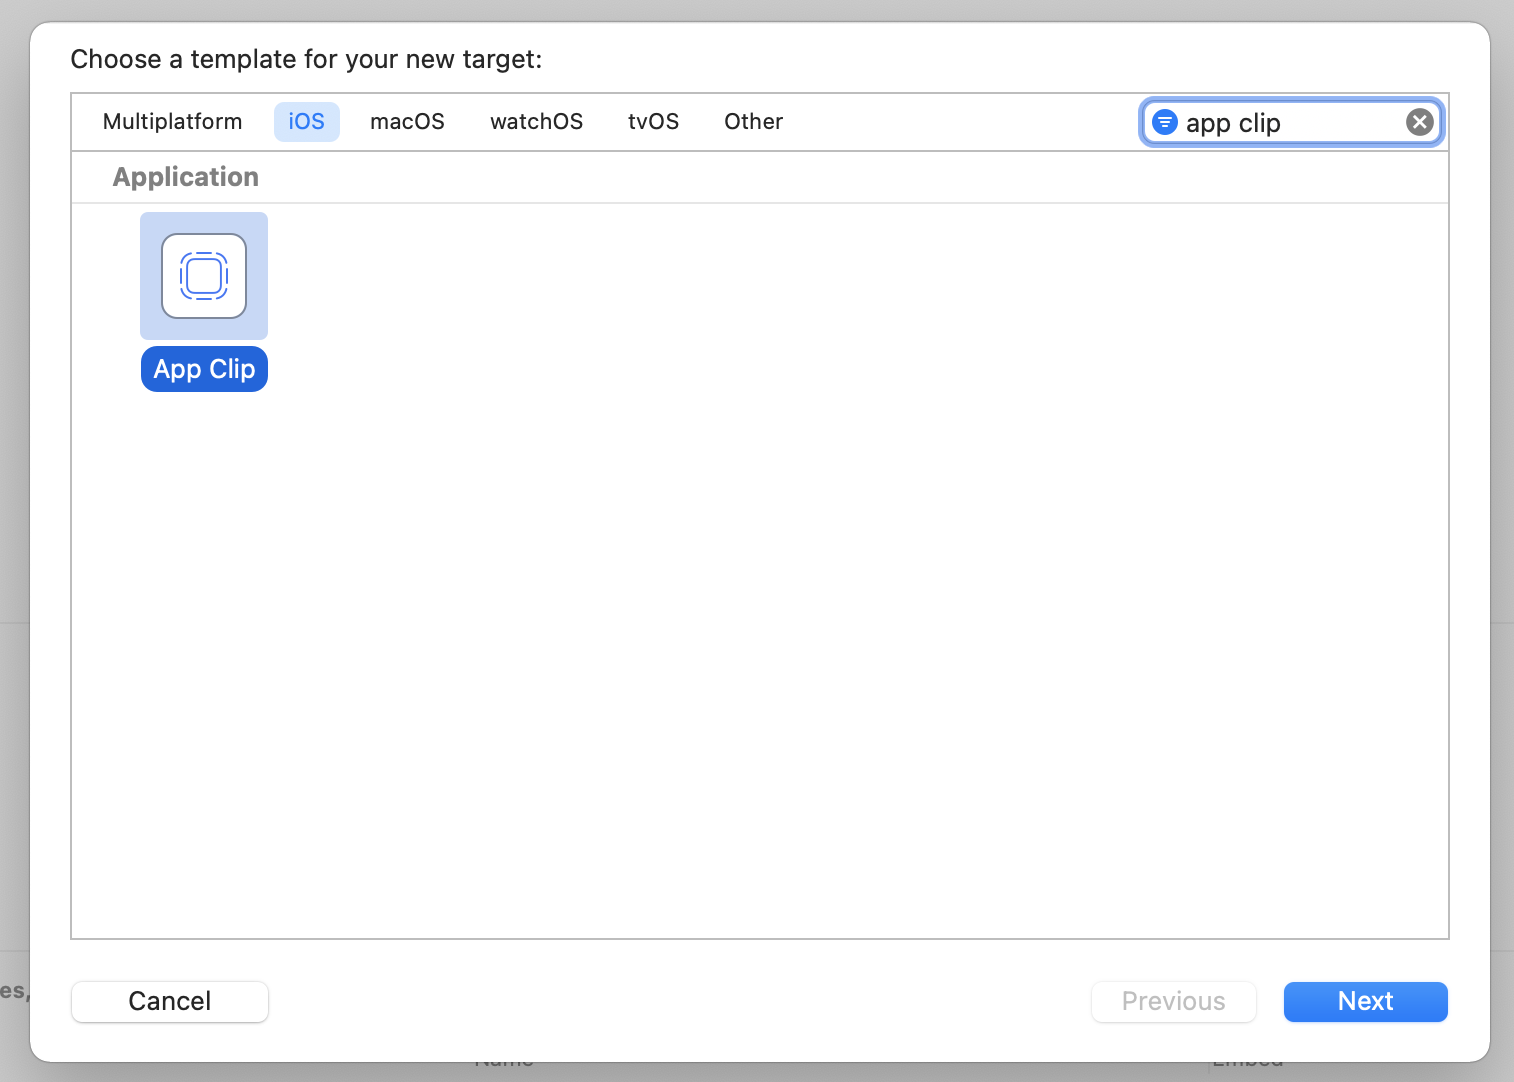The width and height of the screenshot is (1514, 1082).
Task: Switch to the Other tab
Action: pos(754,122)
